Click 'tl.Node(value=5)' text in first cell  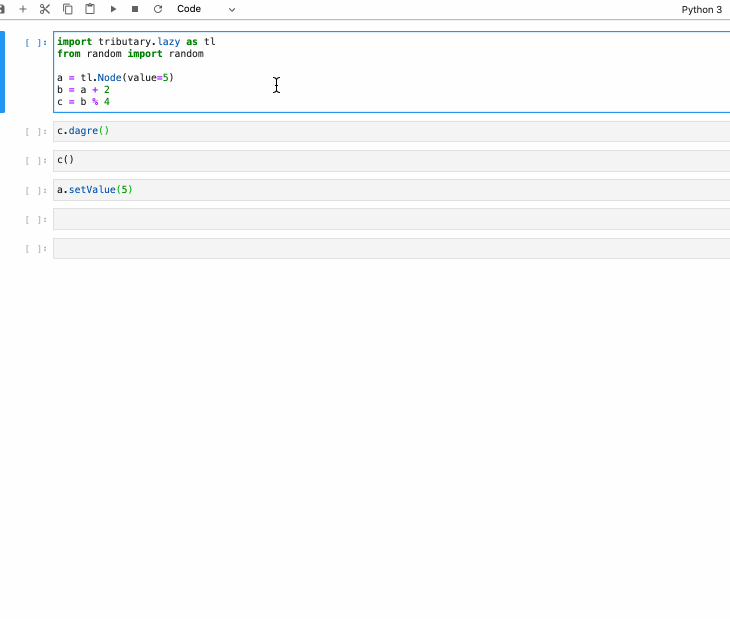[x=127, y=78]
